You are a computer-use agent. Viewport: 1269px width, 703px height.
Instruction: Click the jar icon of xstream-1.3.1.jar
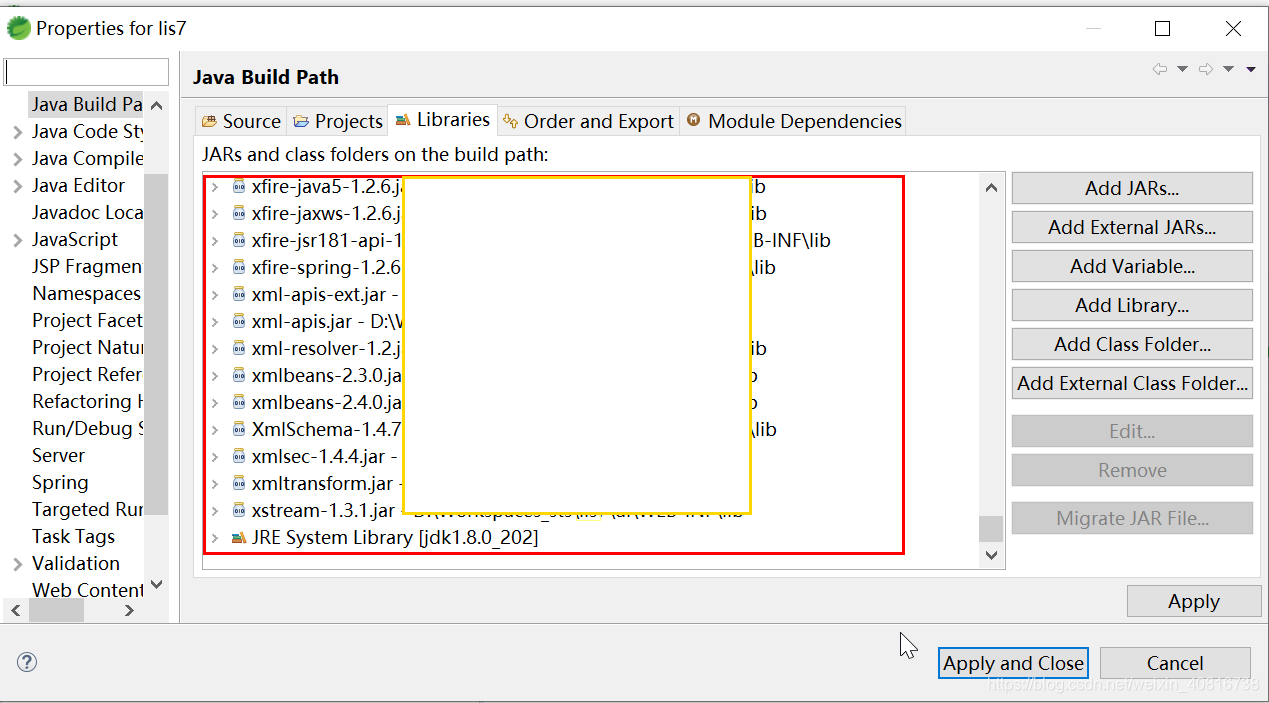[x=239, y=510]
